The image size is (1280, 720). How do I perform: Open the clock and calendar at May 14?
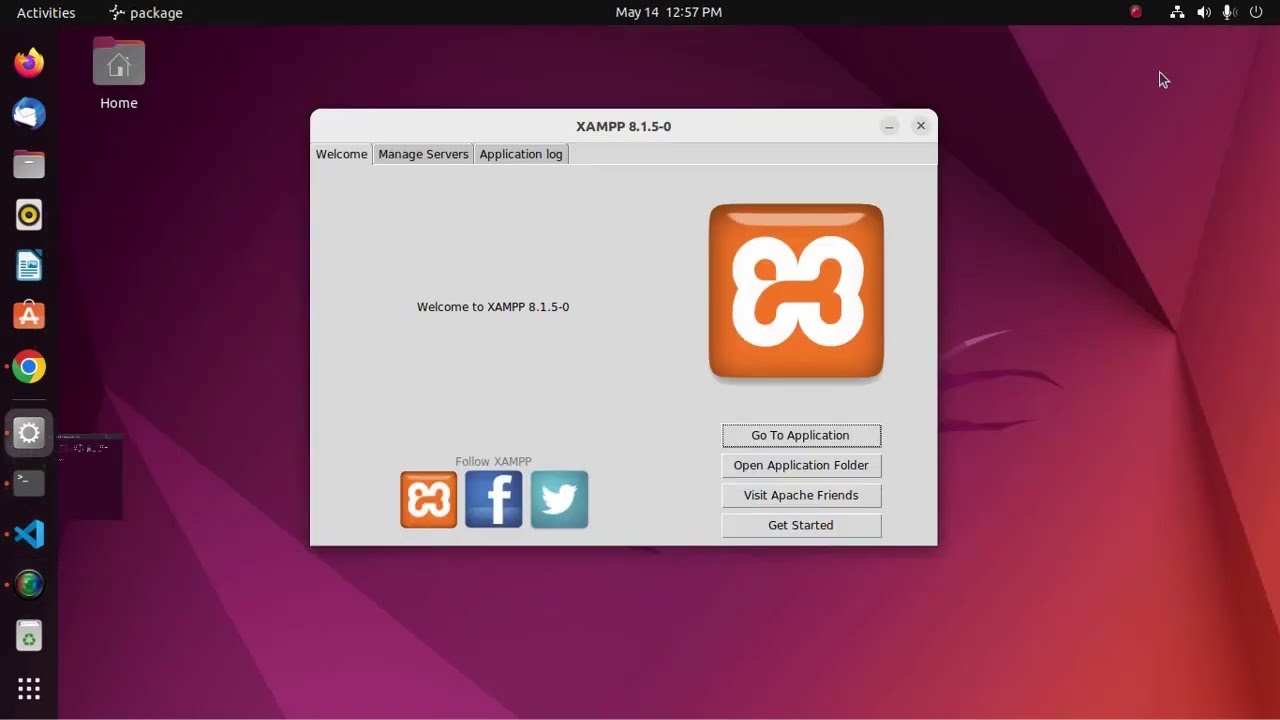point(669,12)
